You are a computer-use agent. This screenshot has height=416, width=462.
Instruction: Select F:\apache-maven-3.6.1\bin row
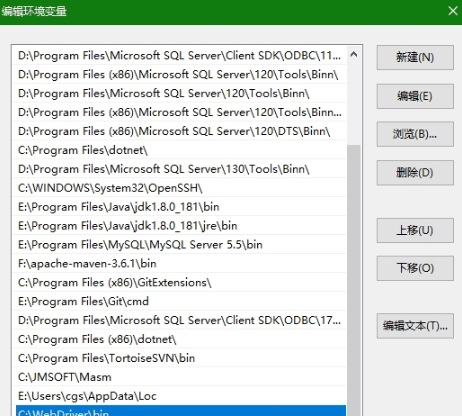point(180,264)
